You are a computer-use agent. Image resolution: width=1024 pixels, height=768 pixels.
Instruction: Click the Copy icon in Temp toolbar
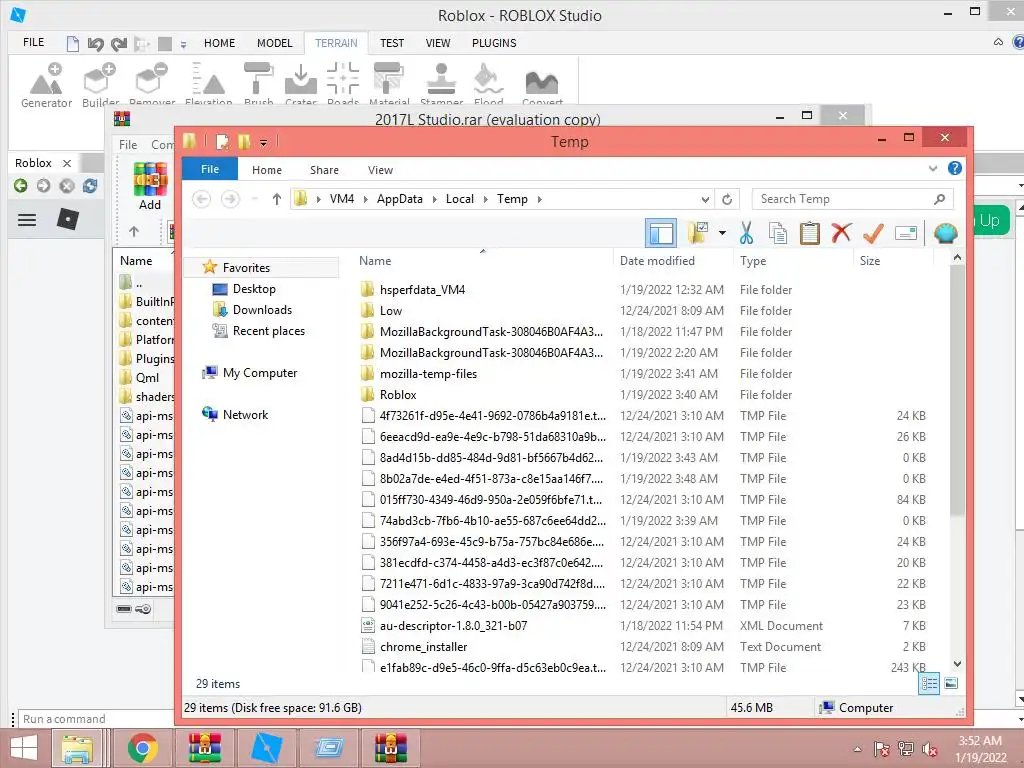[777, 233]
